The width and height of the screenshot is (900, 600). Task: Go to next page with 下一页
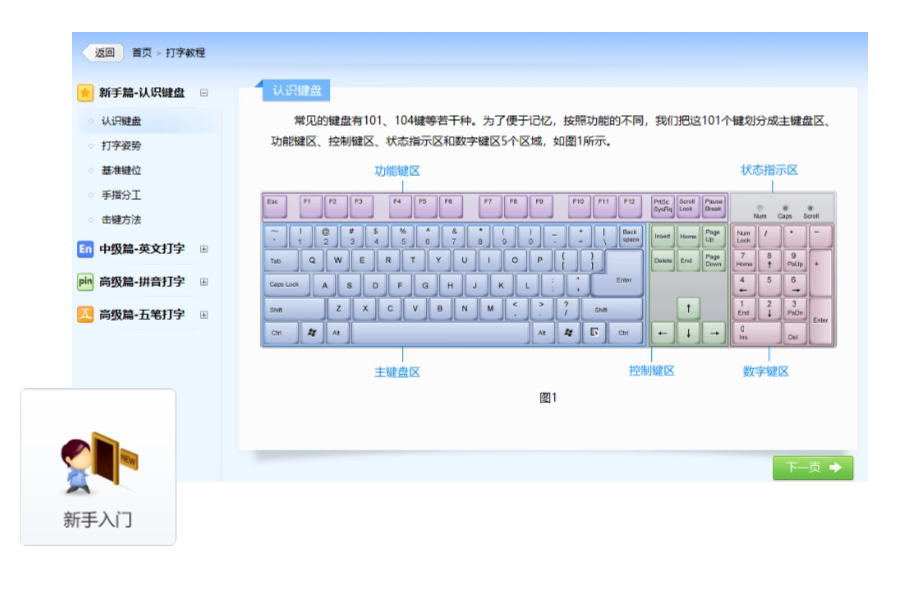click(812, 467)
